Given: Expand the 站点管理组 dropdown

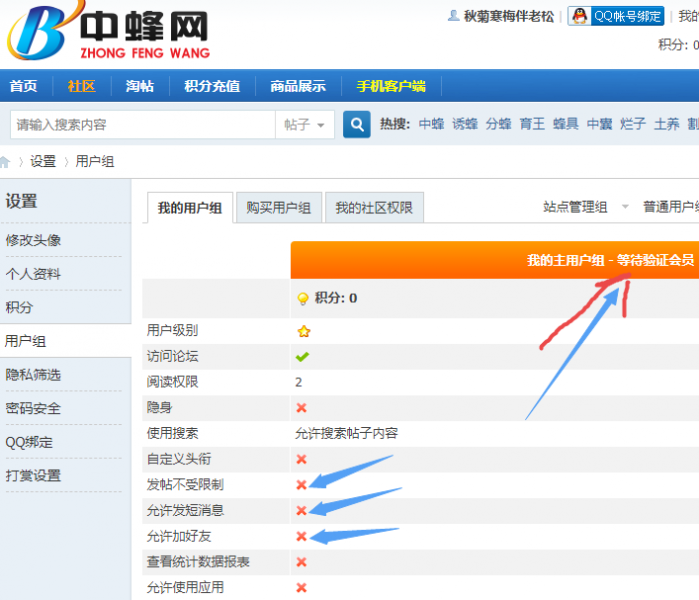Looking at the screenshot, I should [585, 207].
